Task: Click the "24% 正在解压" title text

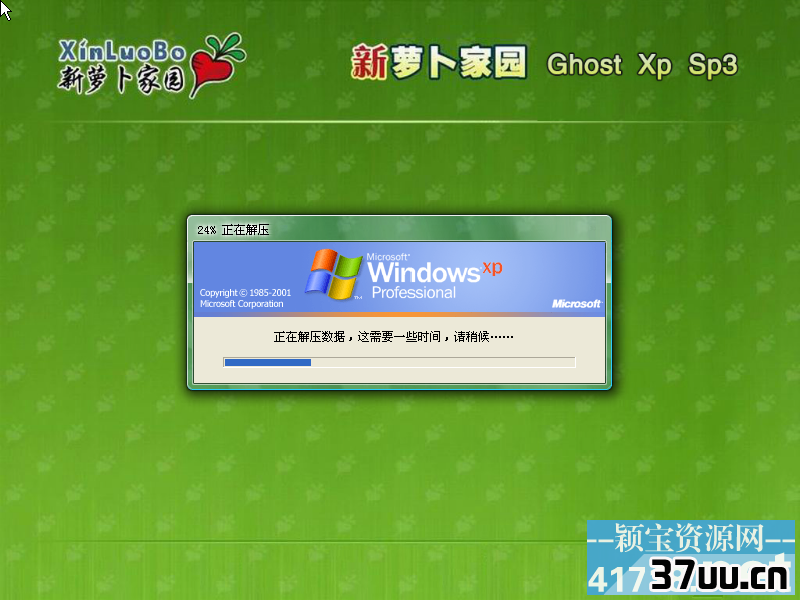Action: [x=233, y=230]
